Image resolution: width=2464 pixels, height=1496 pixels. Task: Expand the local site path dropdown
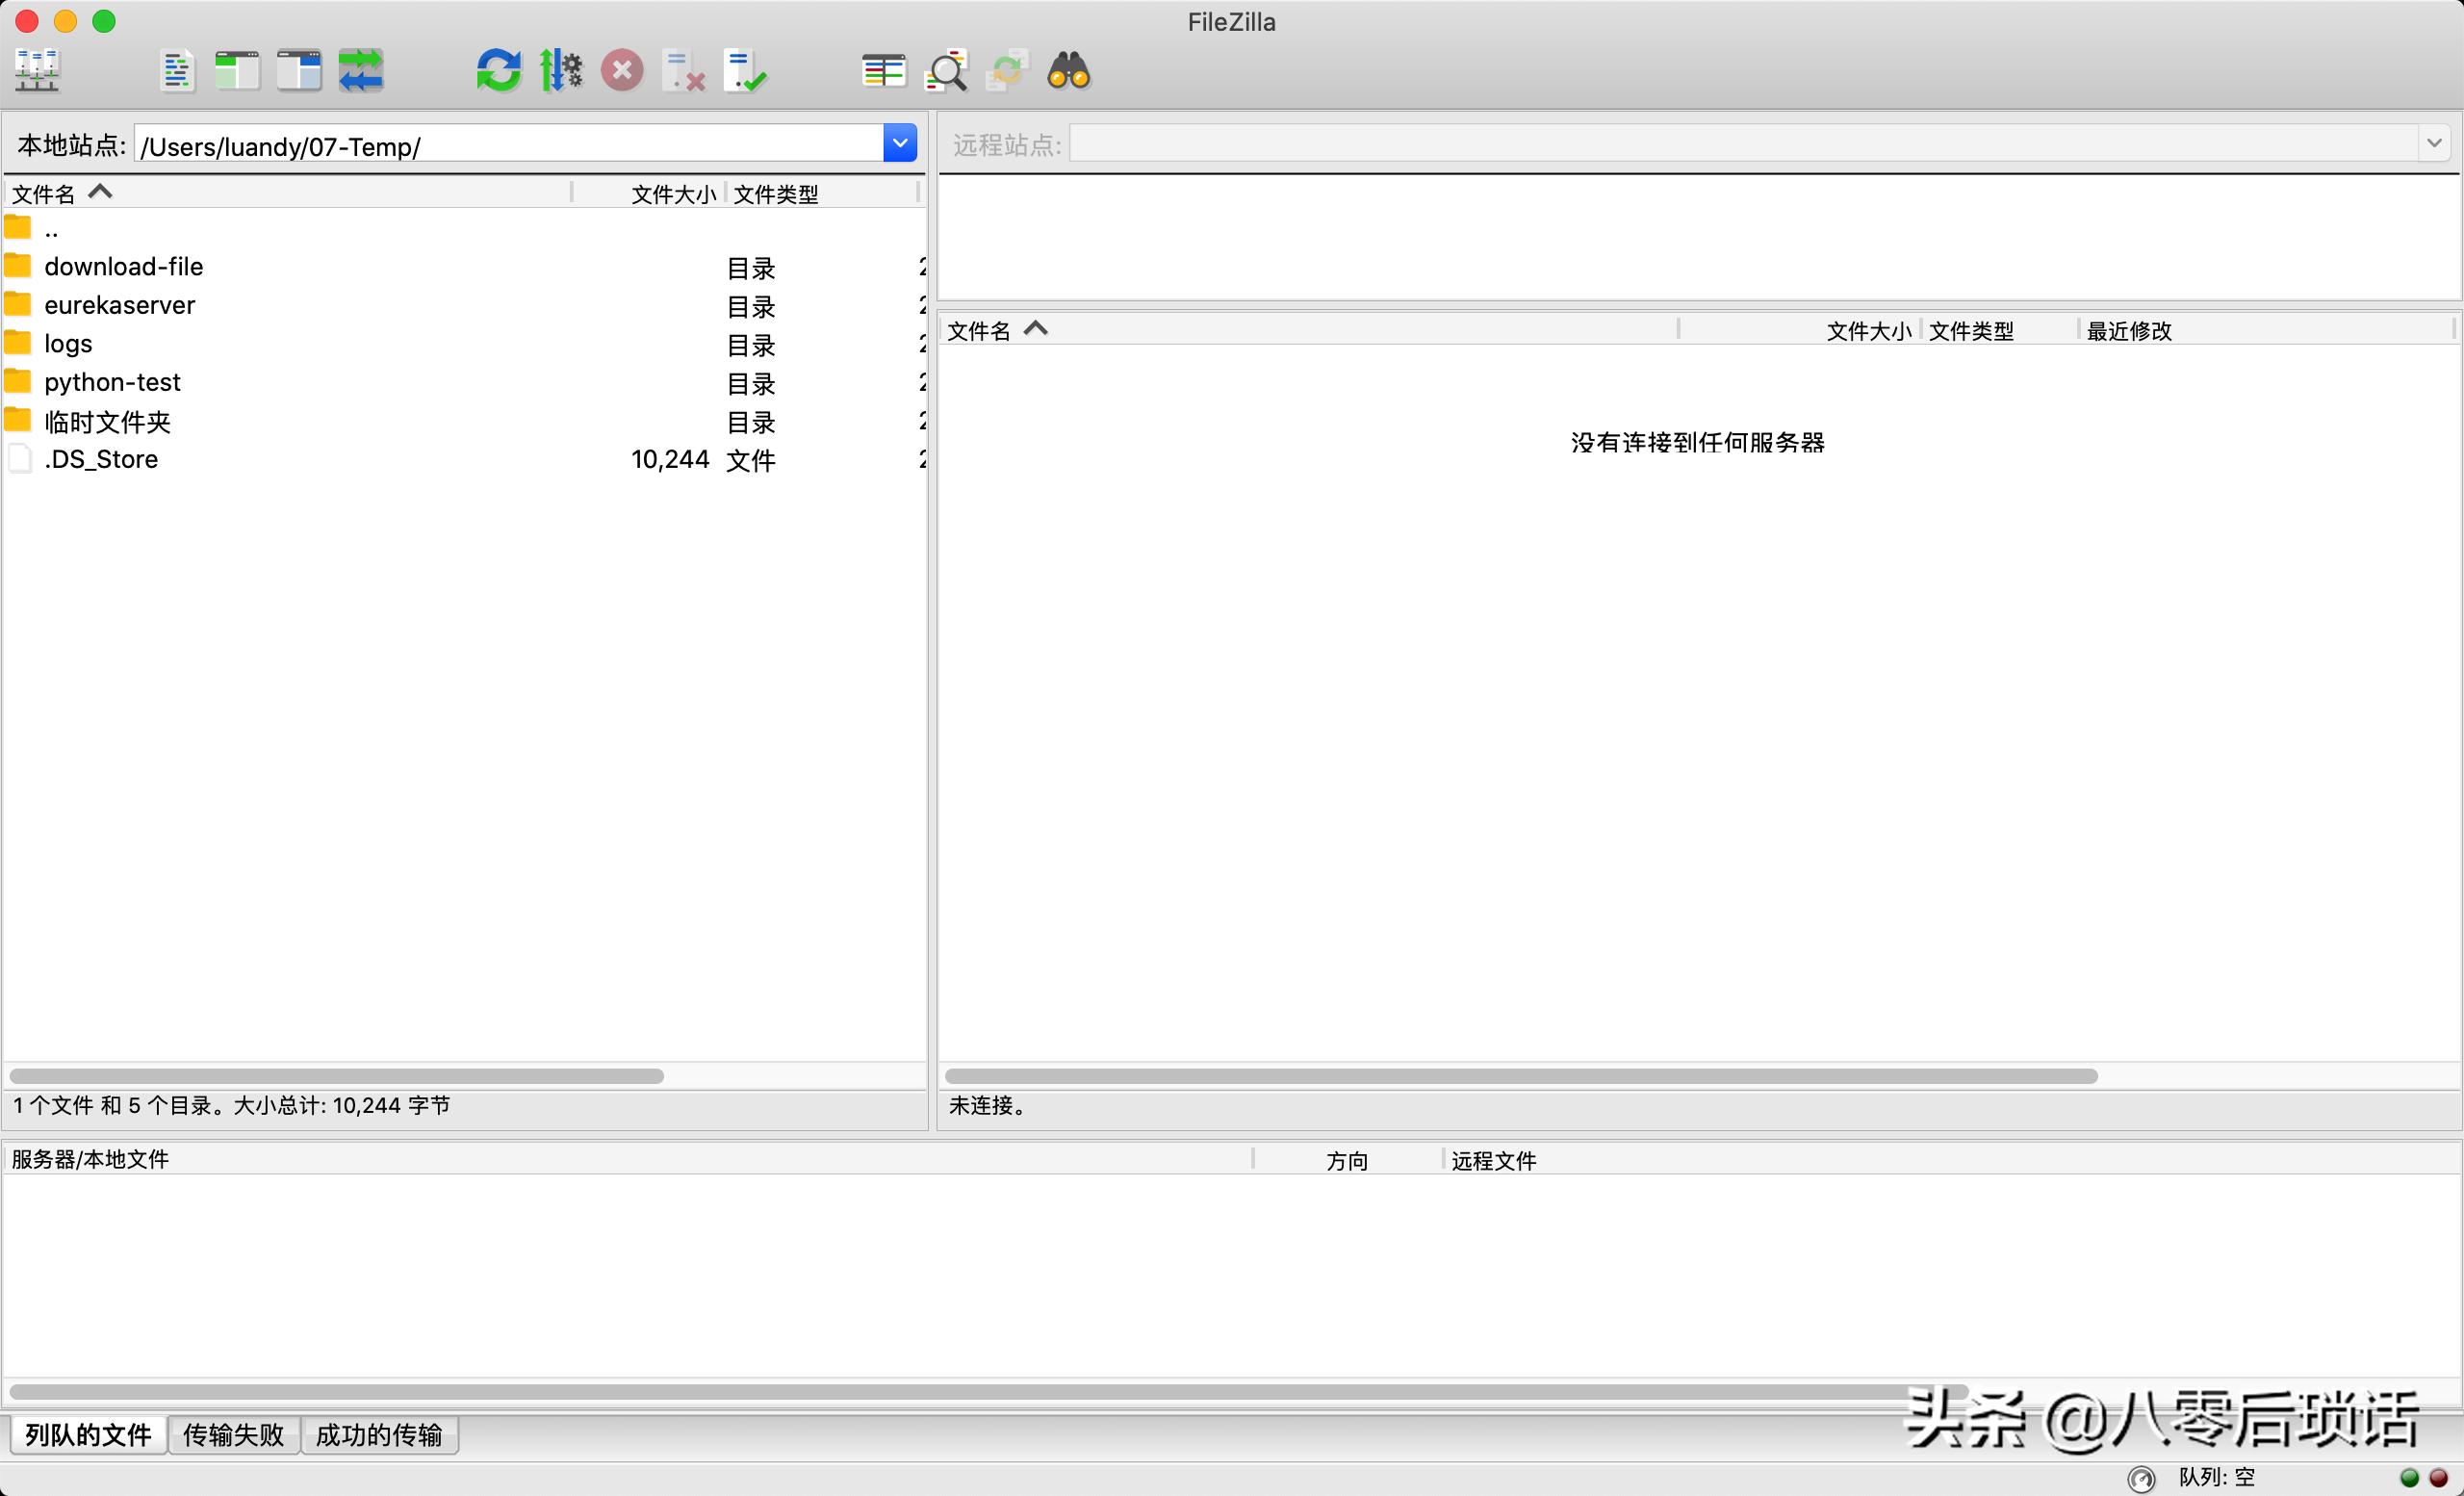coord(900,143)
